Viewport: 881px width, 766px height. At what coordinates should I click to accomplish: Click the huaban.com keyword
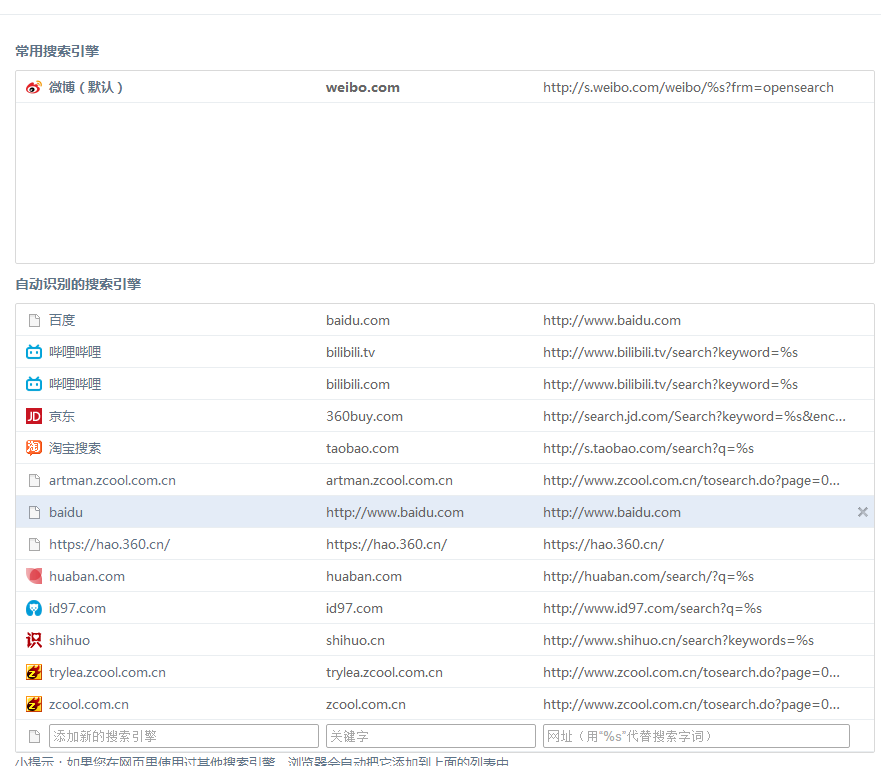coord(364,577)
